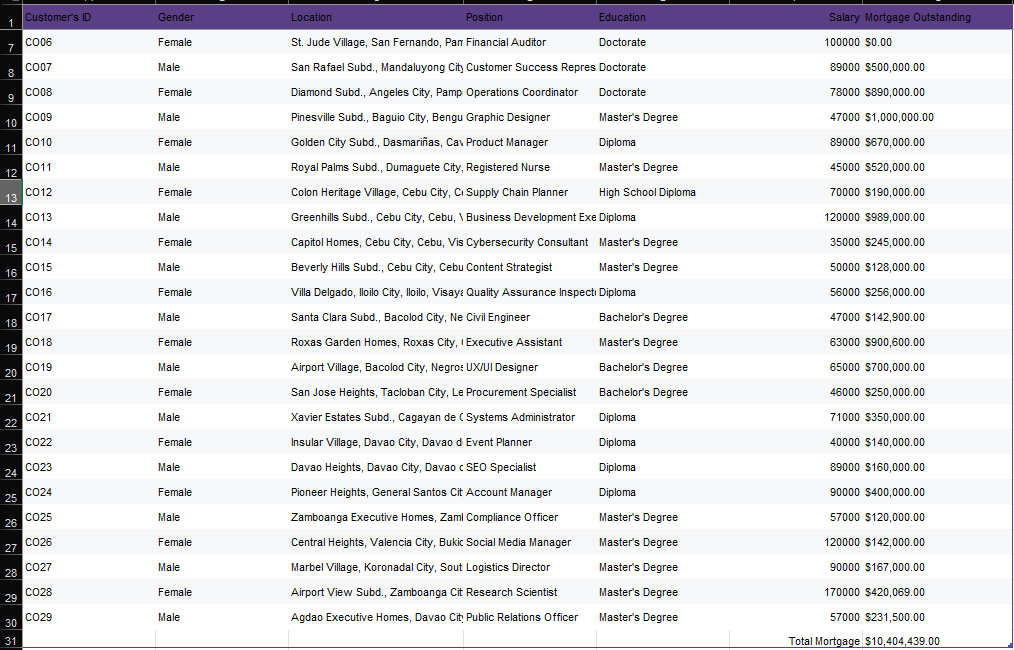The image size is (1014, 650).
Task: Click the $1,000,000.00 mortgage cell
Action: pyautogui.click(x=937, y=117)
